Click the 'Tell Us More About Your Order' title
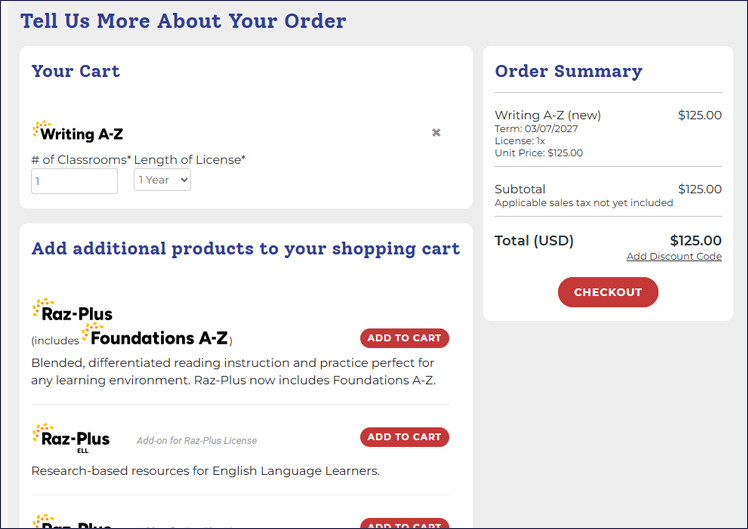748x529 pixels. (183, 21)
